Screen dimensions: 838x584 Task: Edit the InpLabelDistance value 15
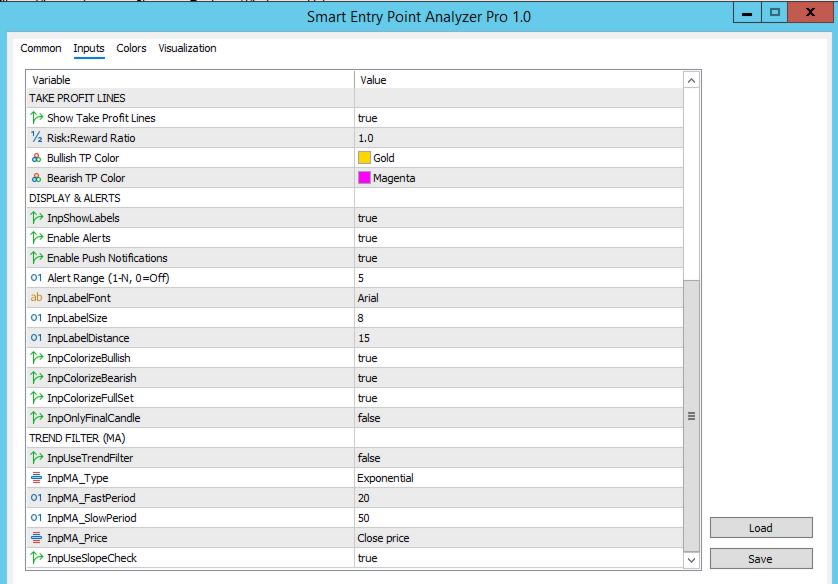tap(518, 338)
